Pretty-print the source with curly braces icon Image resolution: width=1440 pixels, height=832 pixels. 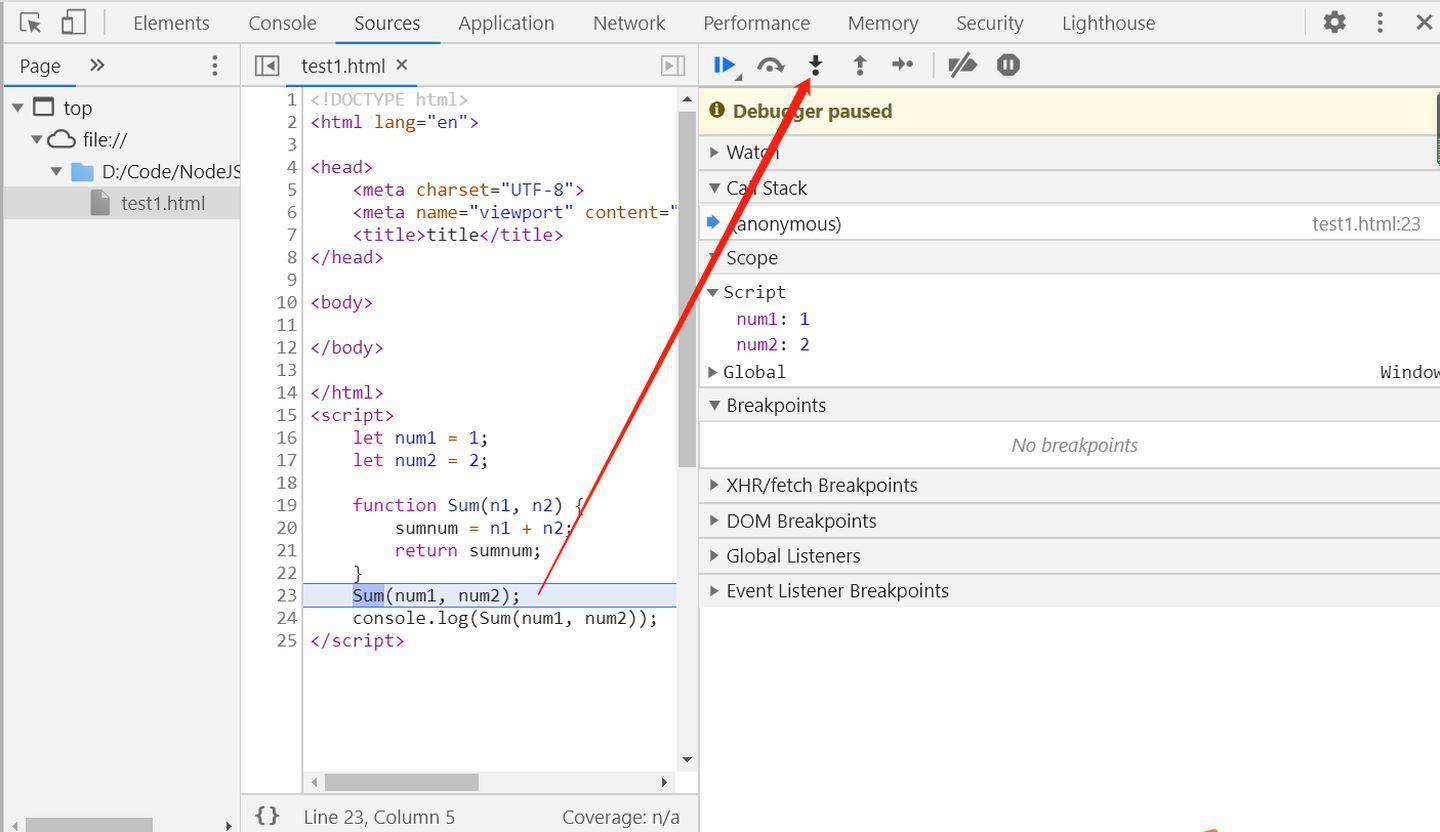(x=267, y=816)
